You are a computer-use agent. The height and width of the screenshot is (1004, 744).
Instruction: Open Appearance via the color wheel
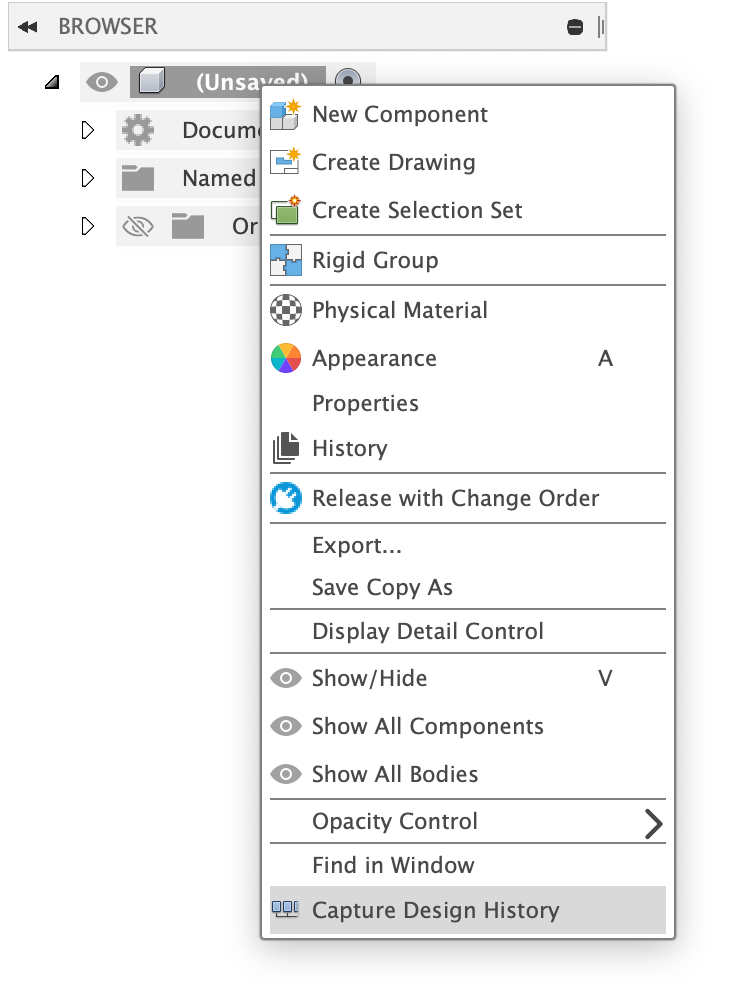pos(286,358)
